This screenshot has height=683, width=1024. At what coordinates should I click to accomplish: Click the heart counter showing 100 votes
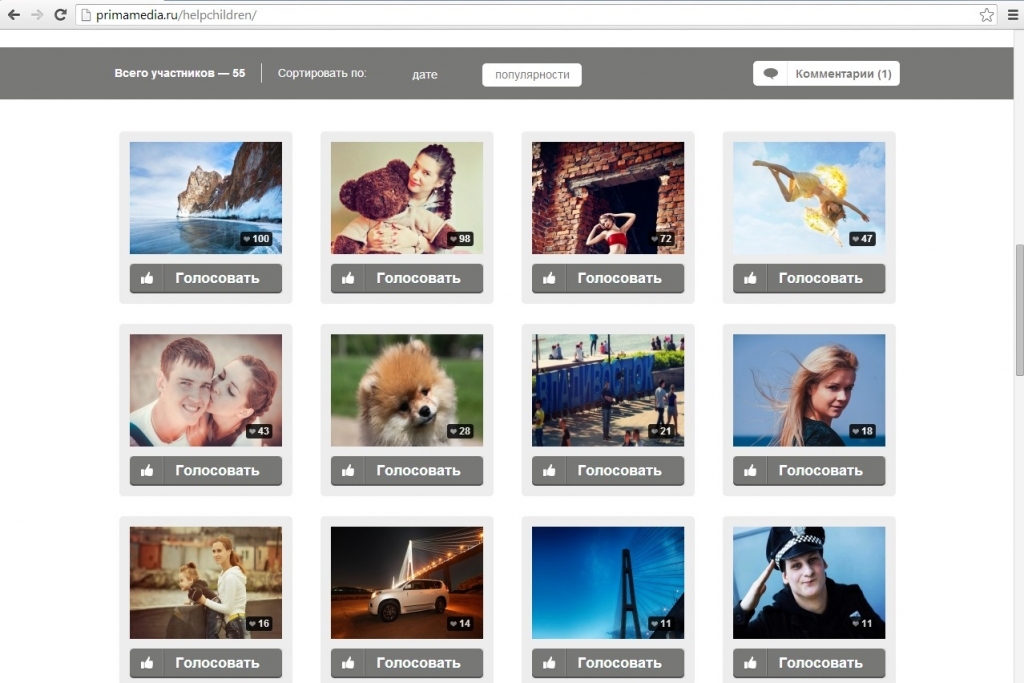click(x=256, y=239)
